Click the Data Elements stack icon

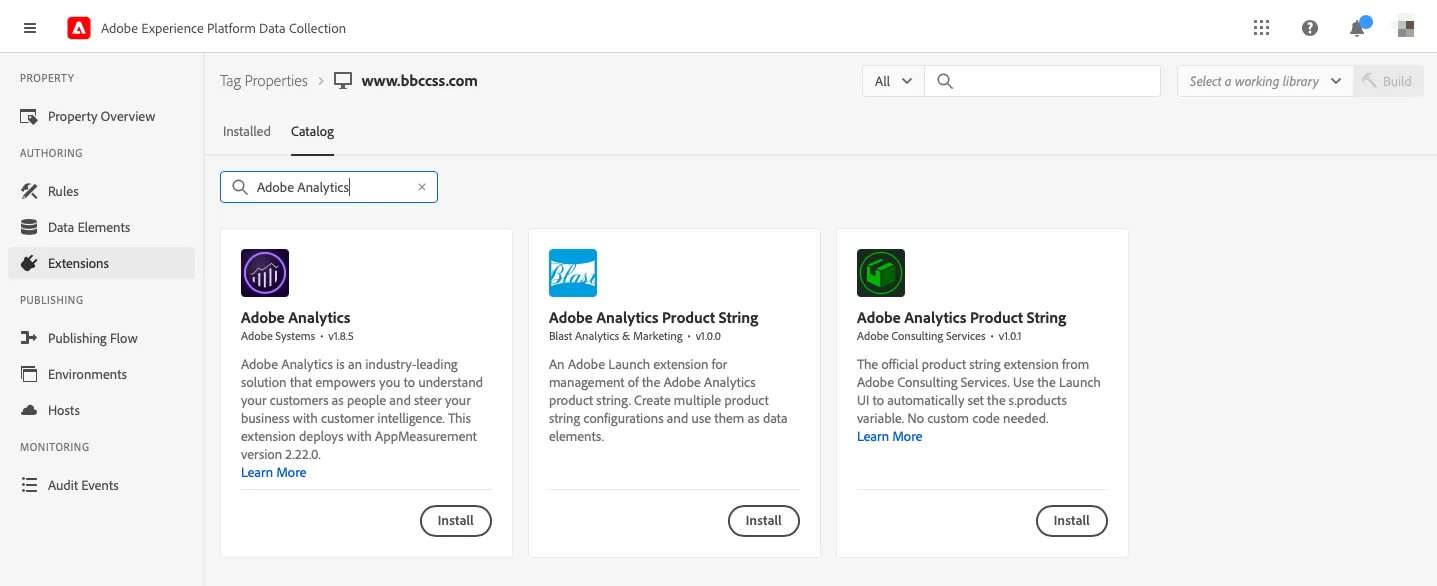[29, 227]
